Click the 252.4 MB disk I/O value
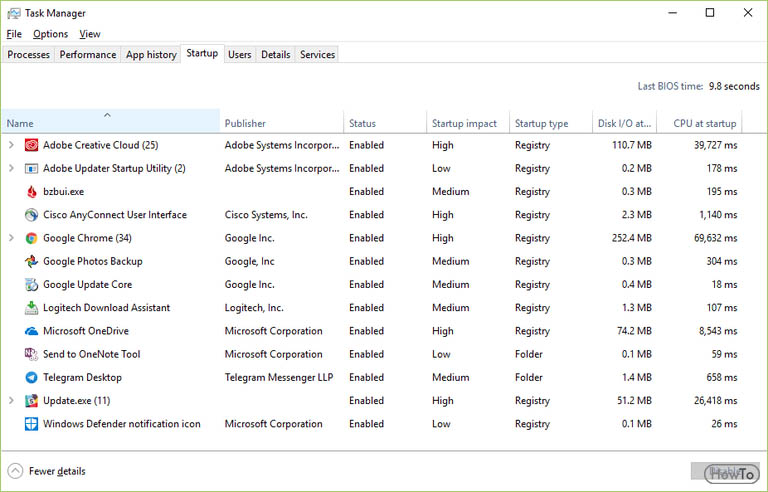Viewport: 768px width, 492px height. pos(631,238)
